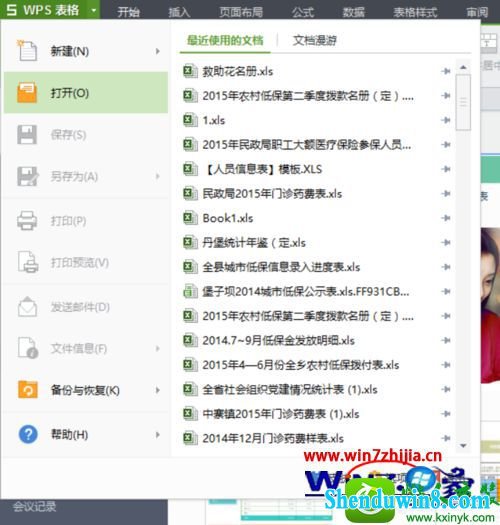Click the 帮助(H) question mark icon
Image resolution: width=500 pixels, height=525 pixels.
[x=28, y=434]
